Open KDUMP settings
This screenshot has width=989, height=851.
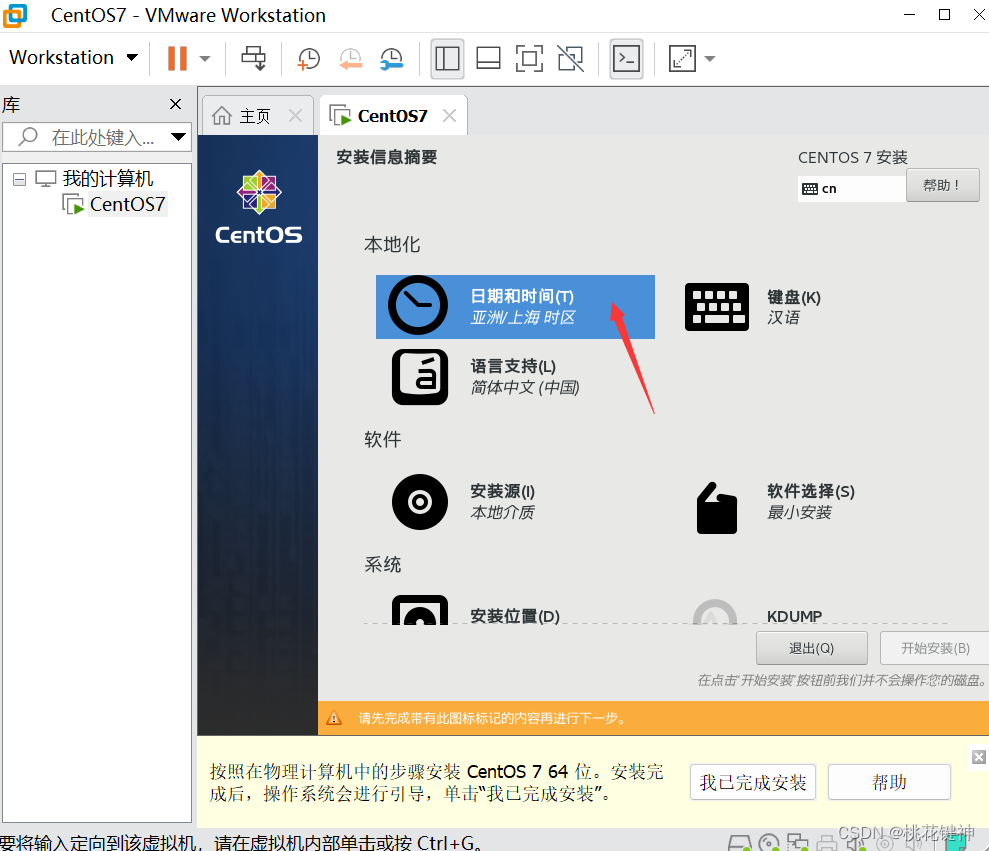click(793, 616)
